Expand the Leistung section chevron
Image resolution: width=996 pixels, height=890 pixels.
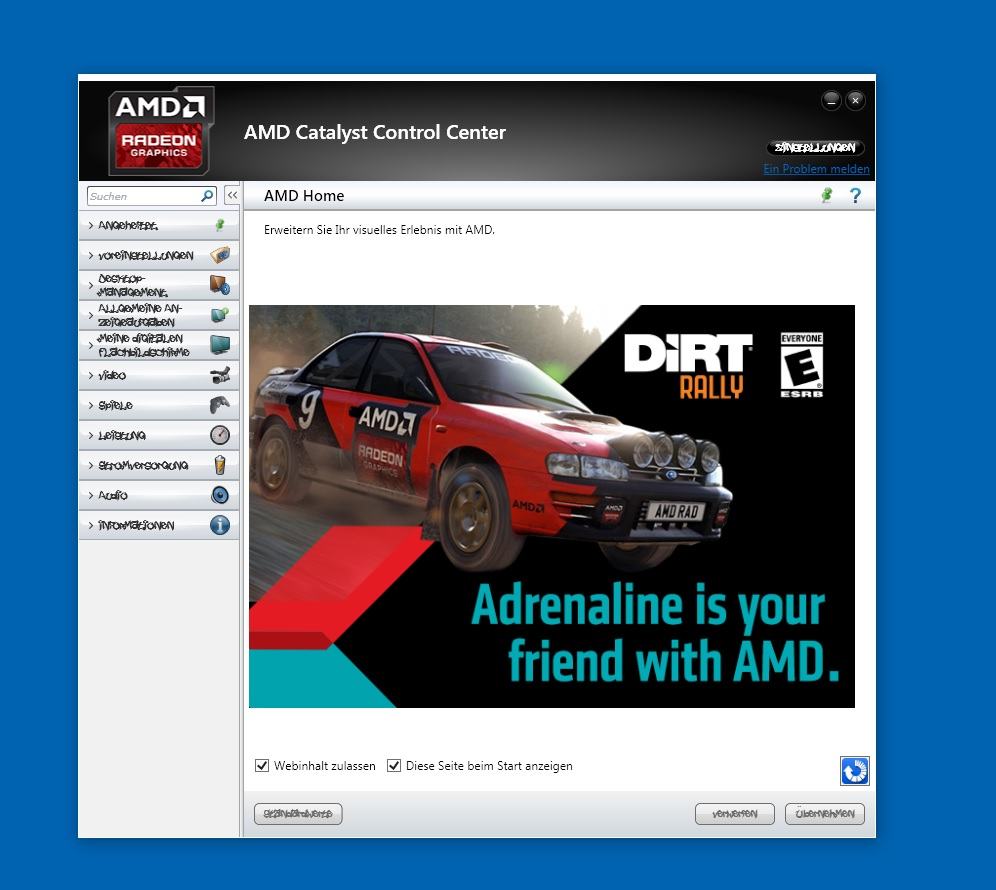[90, 435]
